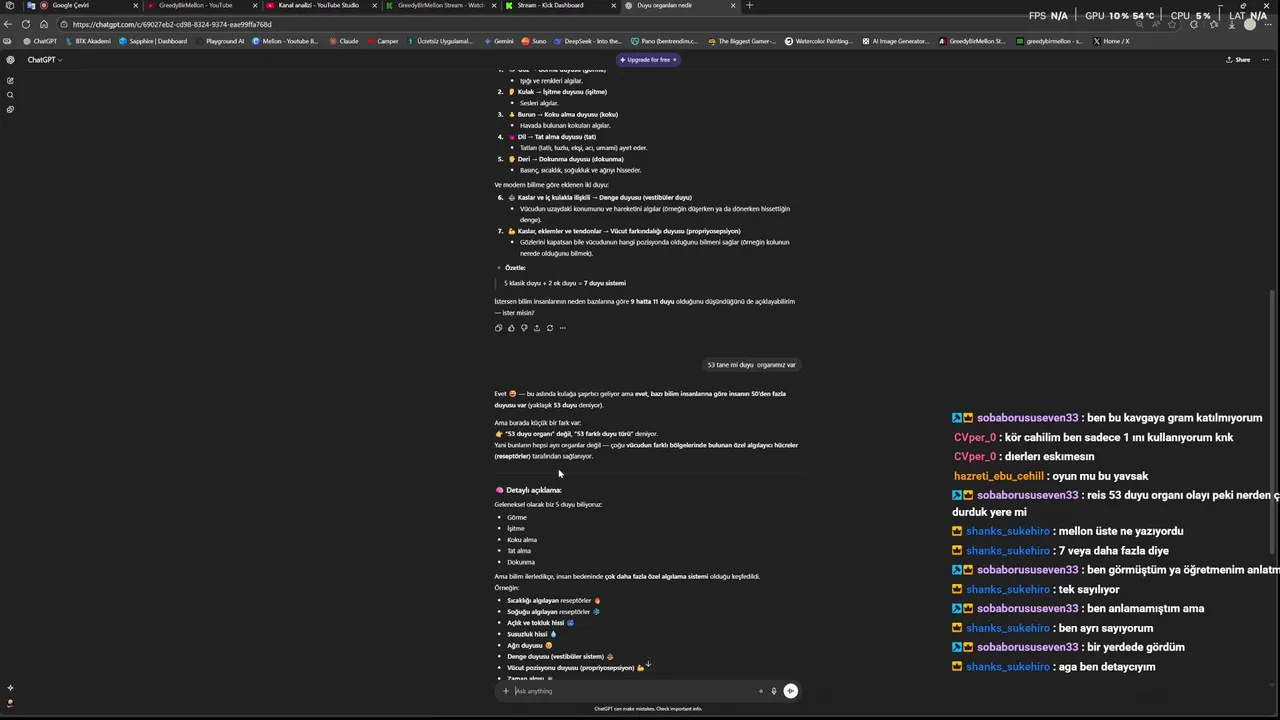Open the BTK Akademi bookmark
The image size is (1280, 720).
(x=87, y=41)
